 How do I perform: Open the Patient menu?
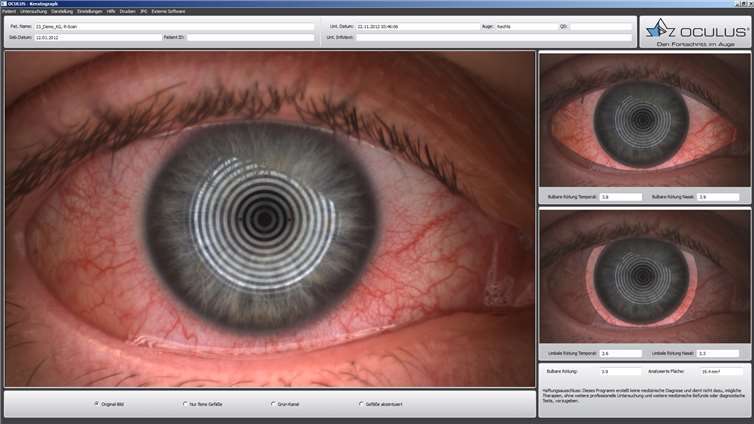[x=9, y=11]
